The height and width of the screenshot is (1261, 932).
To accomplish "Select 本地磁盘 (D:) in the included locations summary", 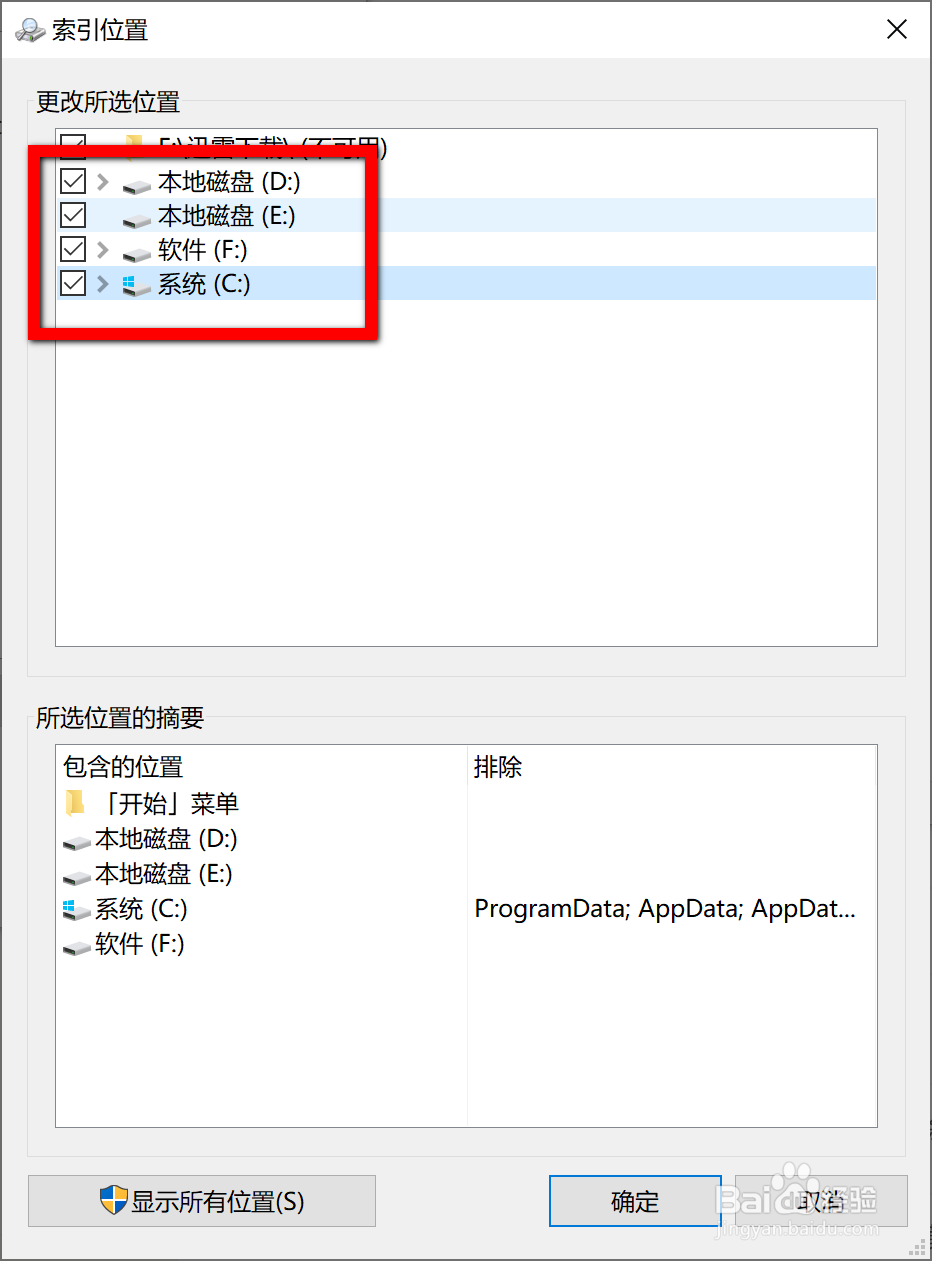I will tap(166, 839).
